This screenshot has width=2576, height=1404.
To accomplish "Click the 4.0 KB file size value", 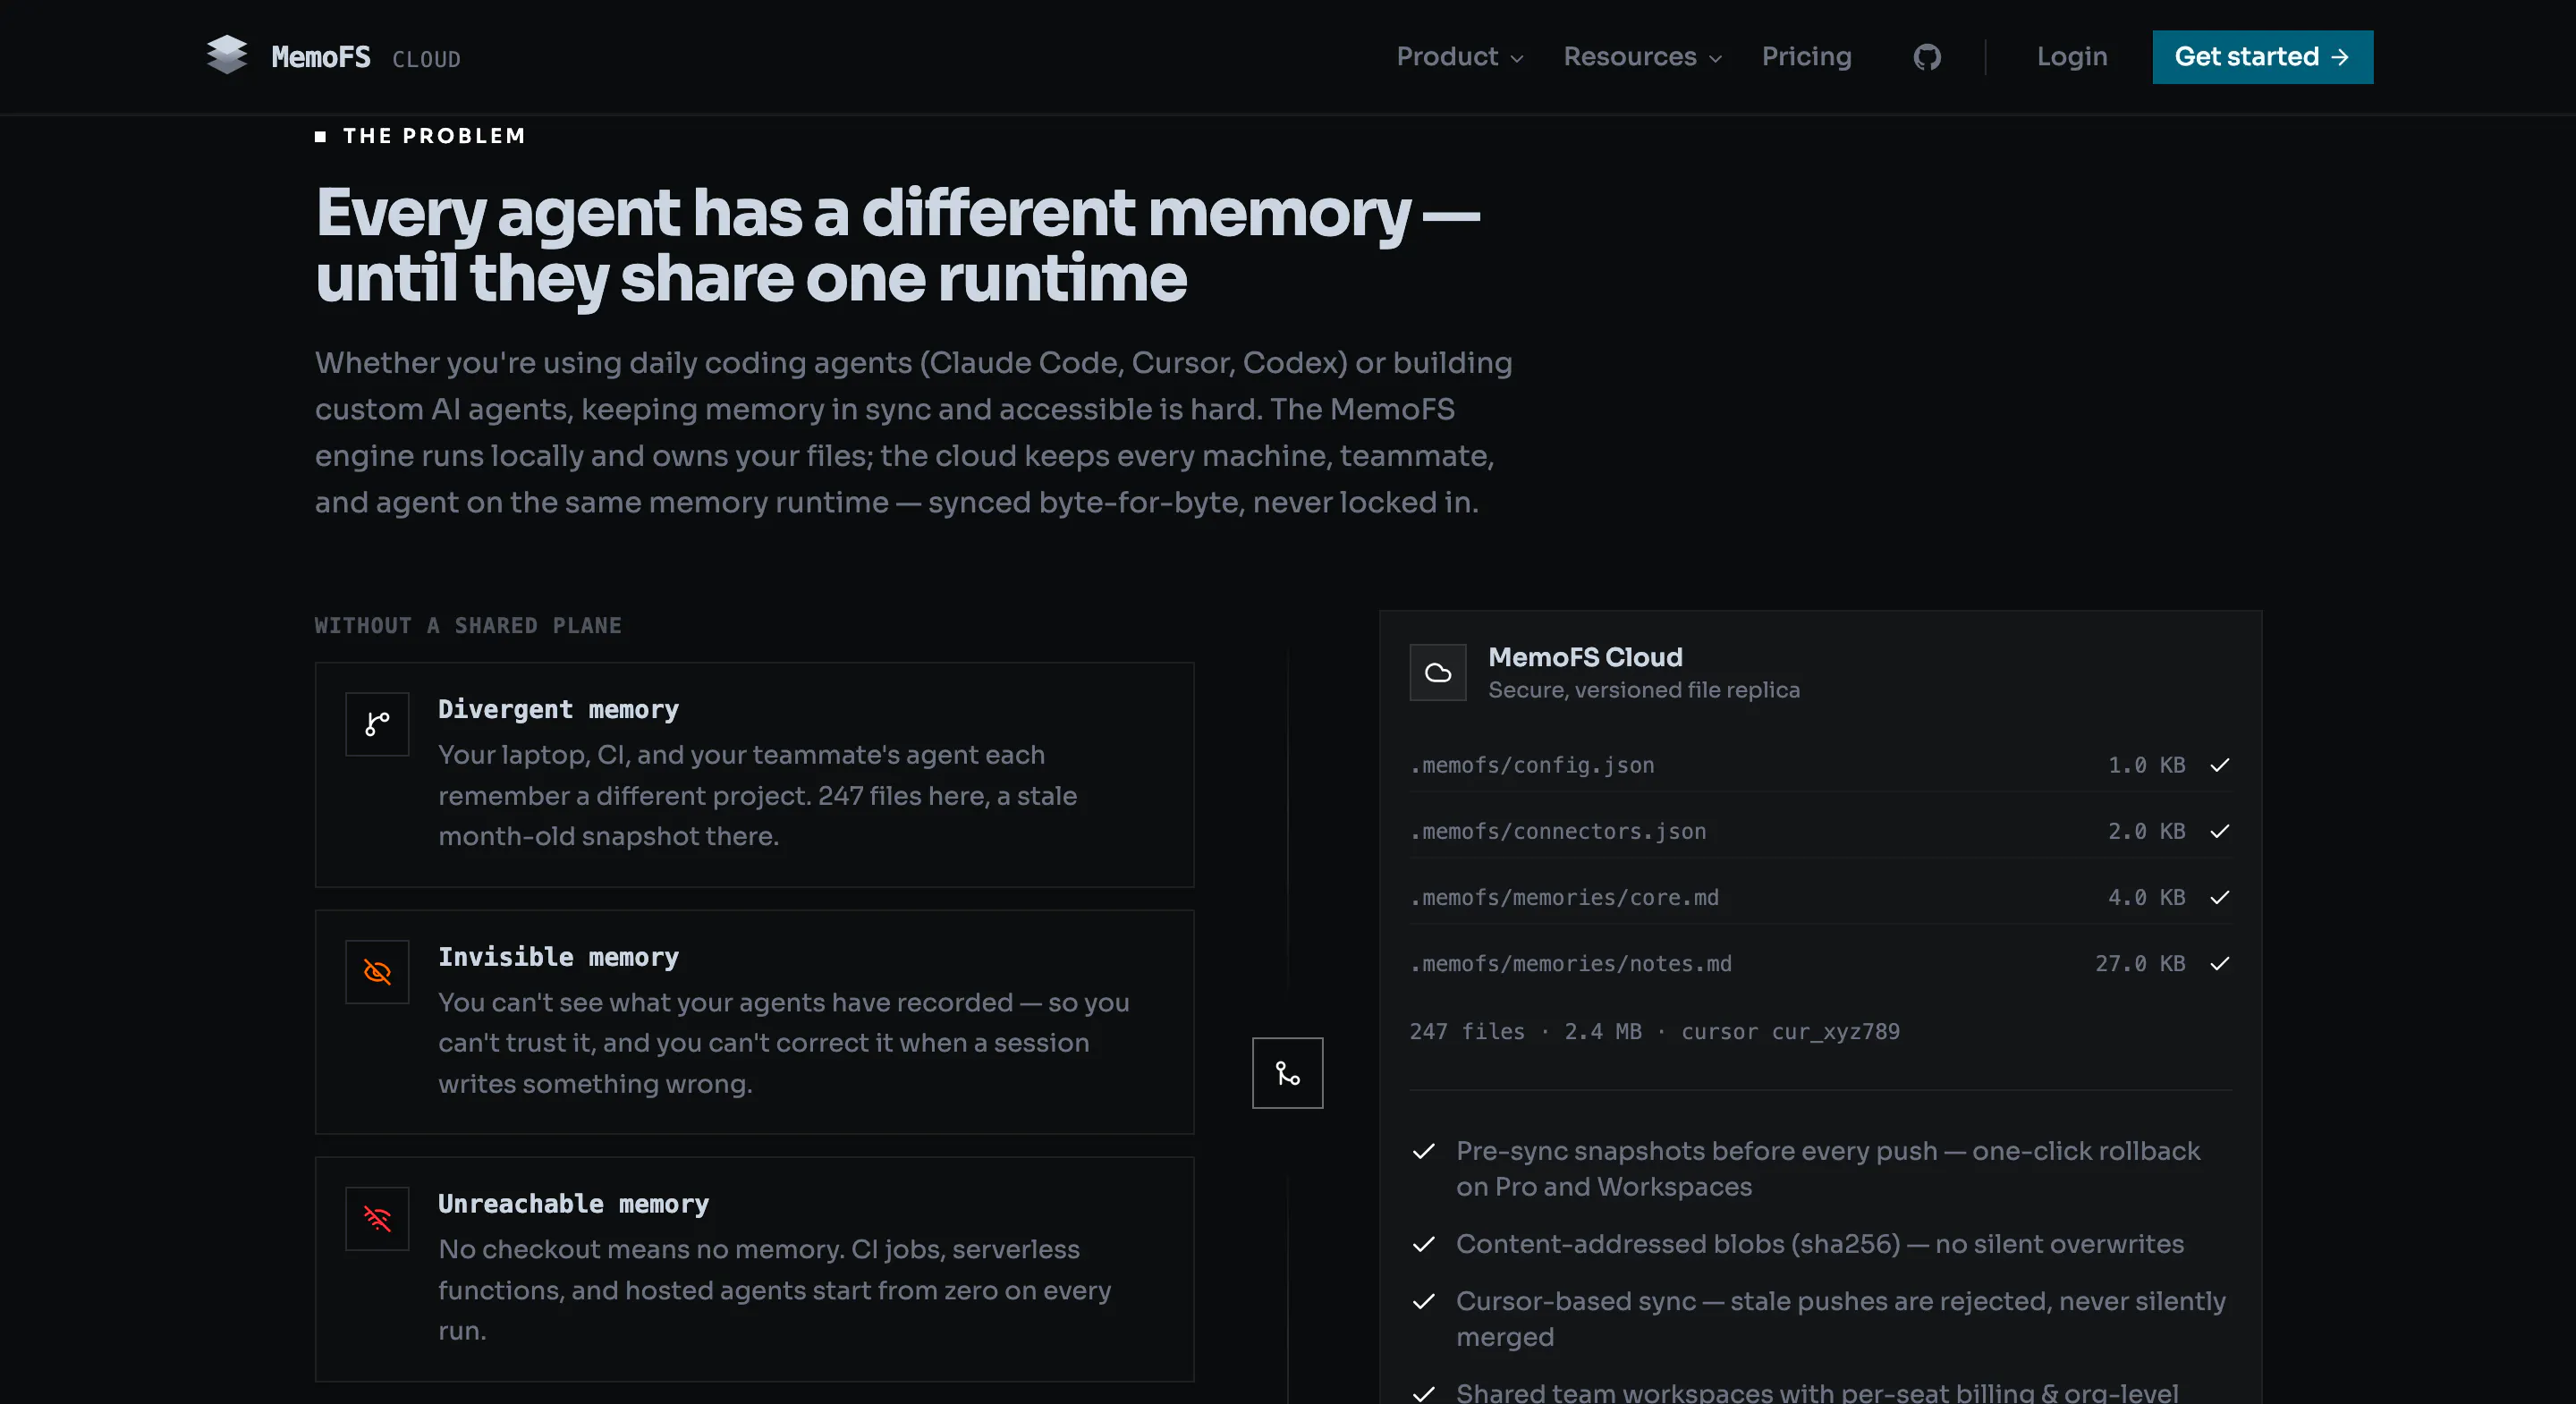I will pos(2146,897).
